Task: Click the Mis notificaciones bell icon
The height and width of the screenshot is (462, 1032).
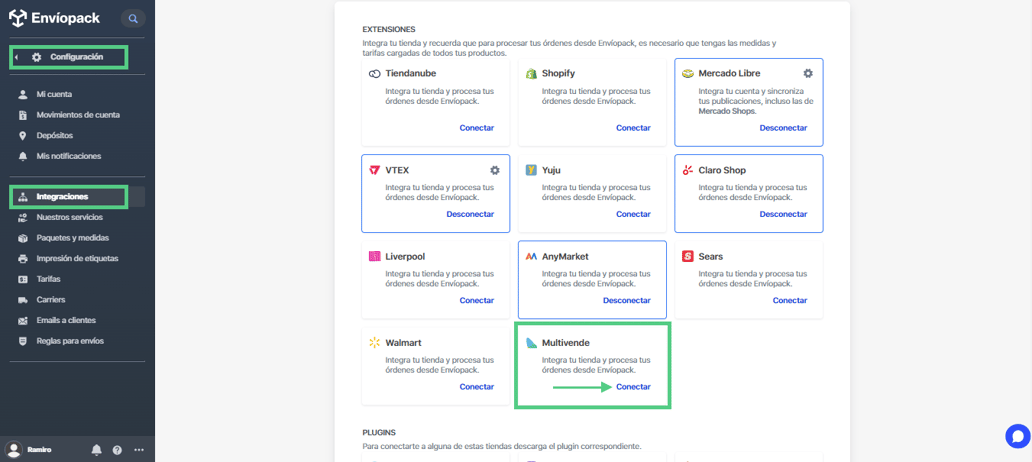Action: click(23, 156)
